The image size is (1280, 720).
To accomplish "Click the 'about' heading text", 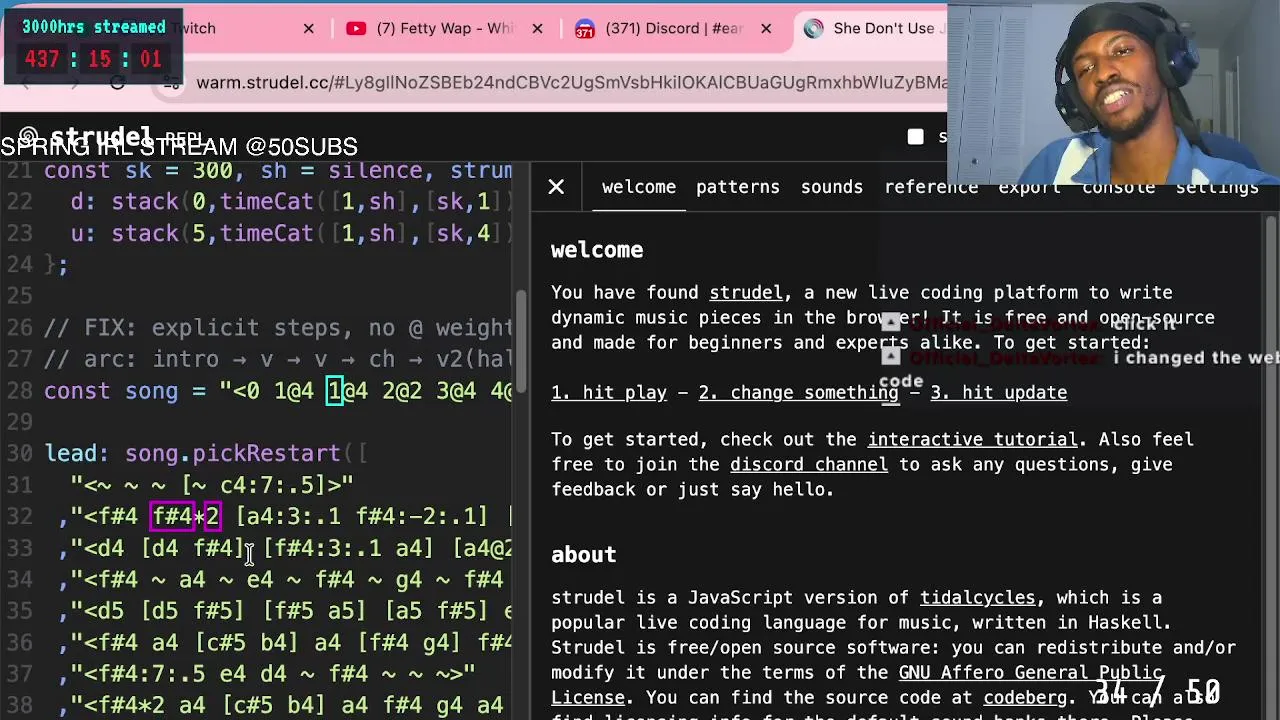I will 583,555.
